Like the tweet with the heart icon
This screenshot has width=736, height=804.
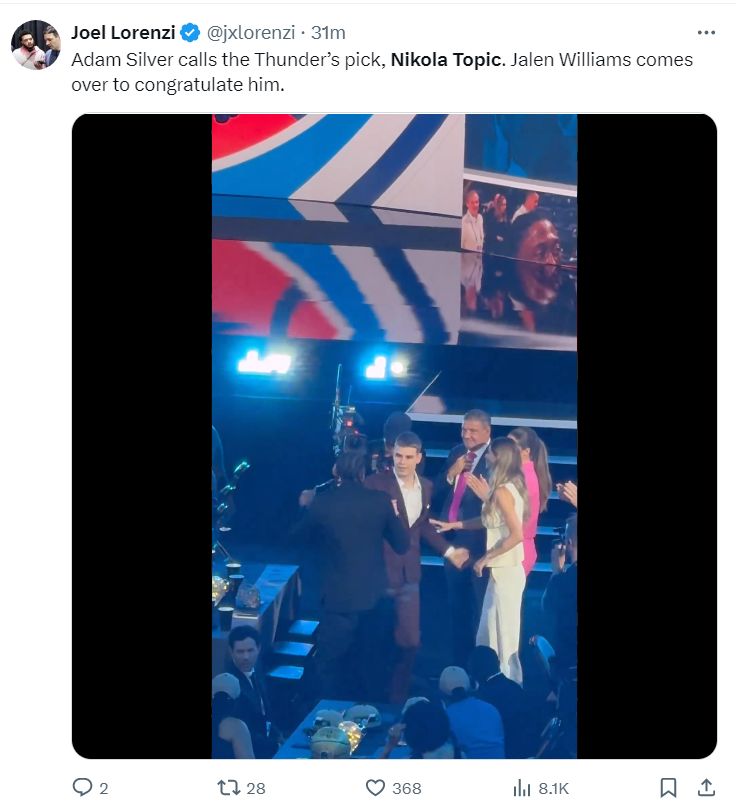click(x=375, y=788)
